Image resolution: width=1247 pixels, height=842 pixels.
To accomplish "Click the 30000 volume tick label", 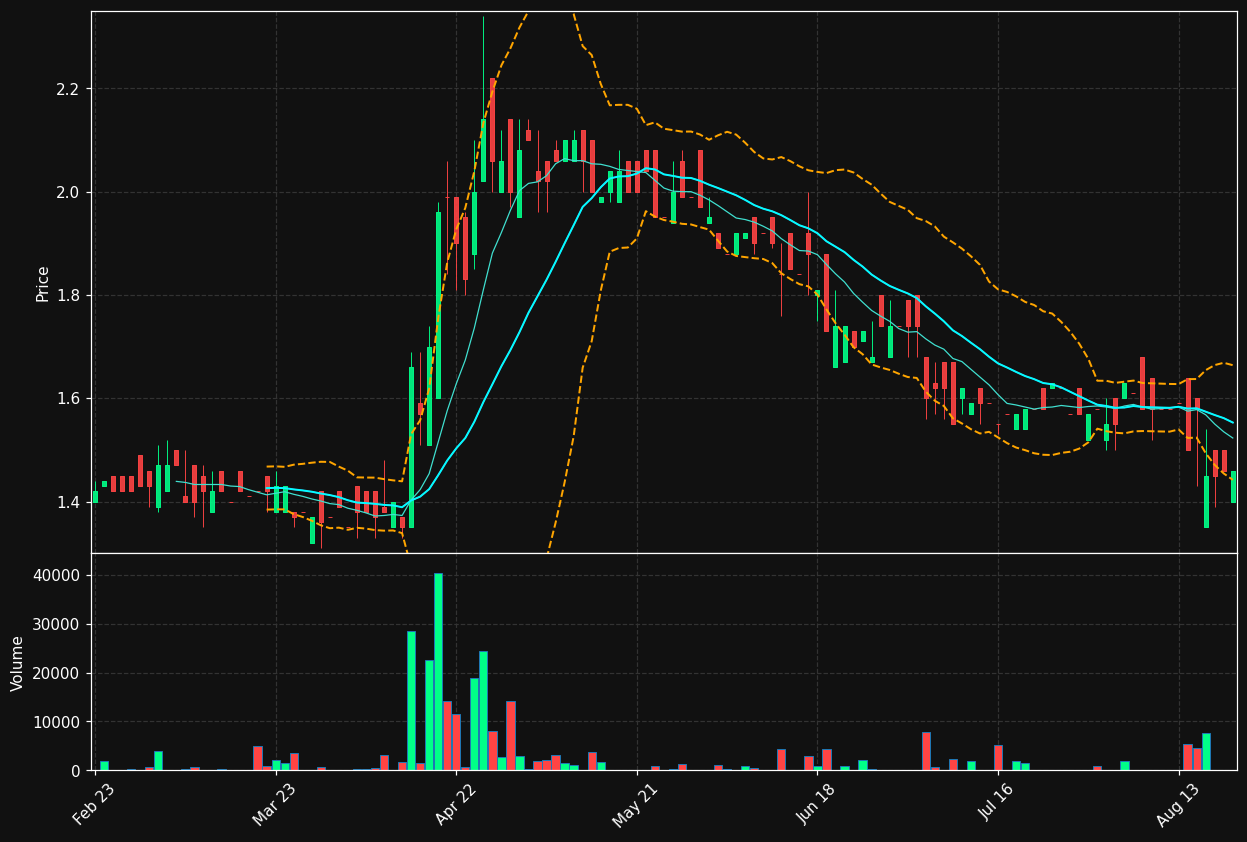I will pyautogui.click(x=58, y=625).
